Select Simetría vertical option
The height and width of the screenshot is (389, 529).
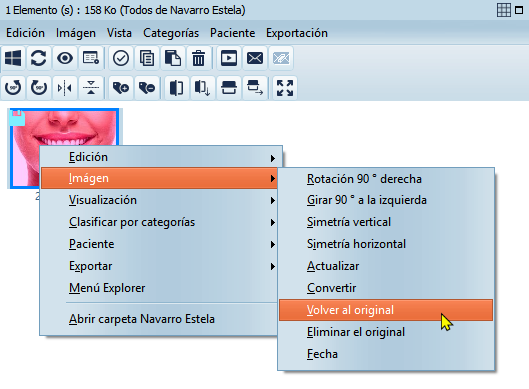pyautogui.click(x=386, y=222)
